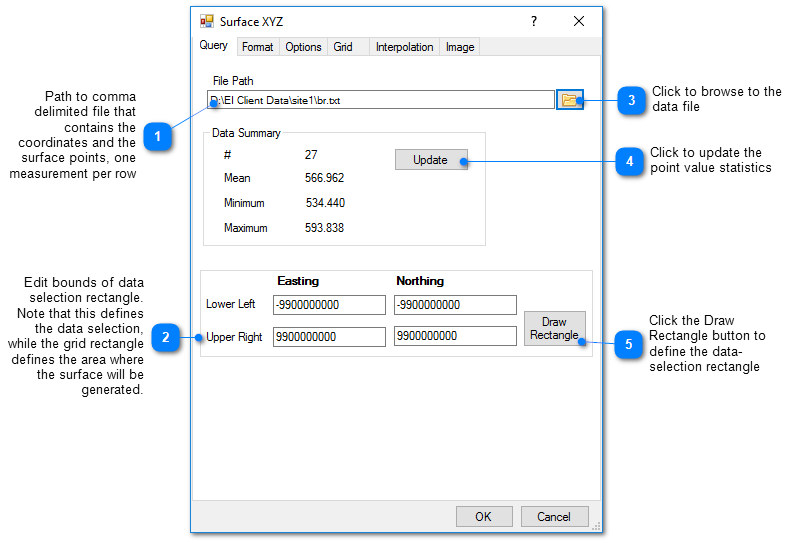Select the Image tab
The height and width of the screenshot is (543, 786).
pyautogui.click(x=460, y=47)
